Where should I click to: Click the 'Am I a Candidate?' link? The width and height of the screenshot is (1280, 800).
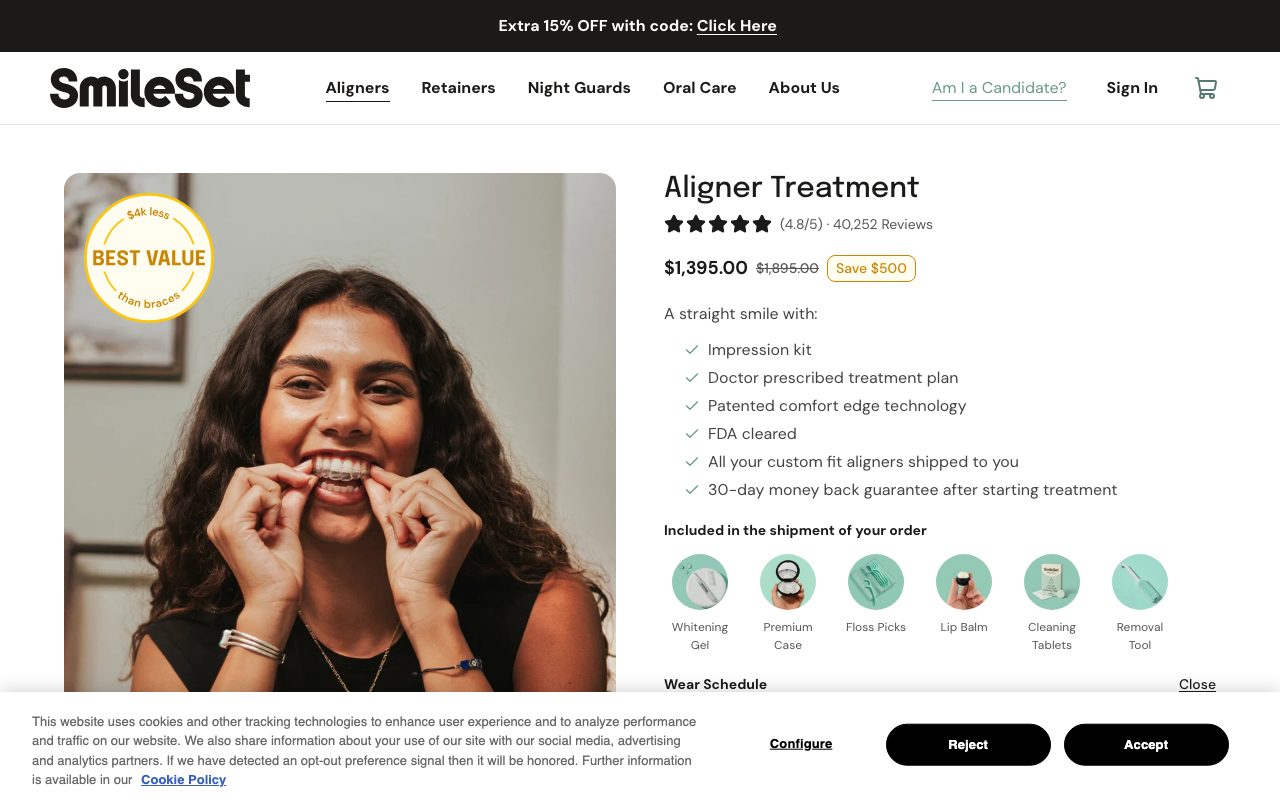(999, 88)
